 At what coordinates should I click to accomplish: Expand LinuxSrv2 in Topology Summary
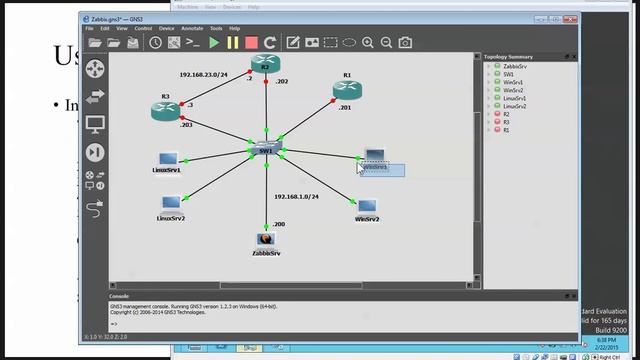[489, 106]
